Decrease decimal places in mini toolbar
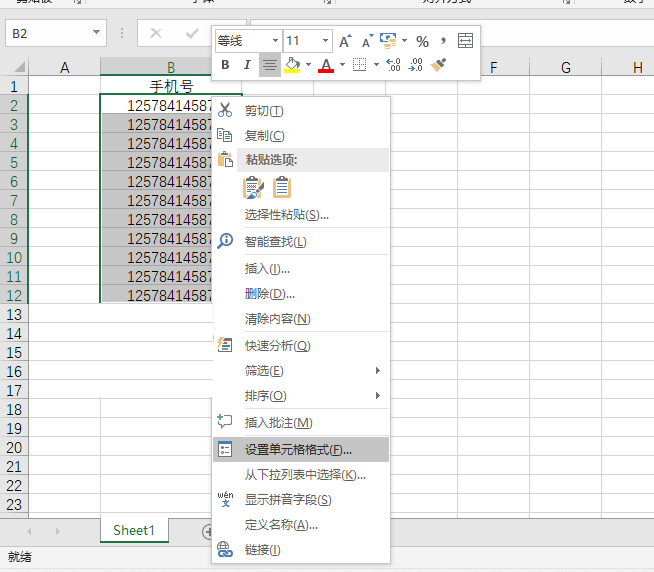Screen dimensions: 654x572 [415, 65]
